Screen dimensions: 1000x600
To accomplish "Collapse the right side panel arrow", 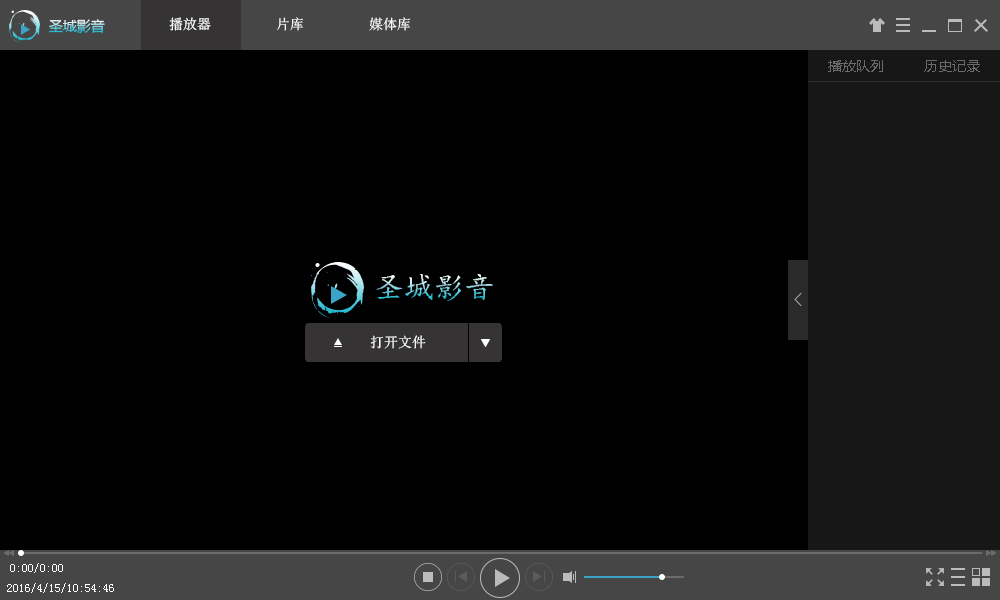I will (x=798, y=300).
